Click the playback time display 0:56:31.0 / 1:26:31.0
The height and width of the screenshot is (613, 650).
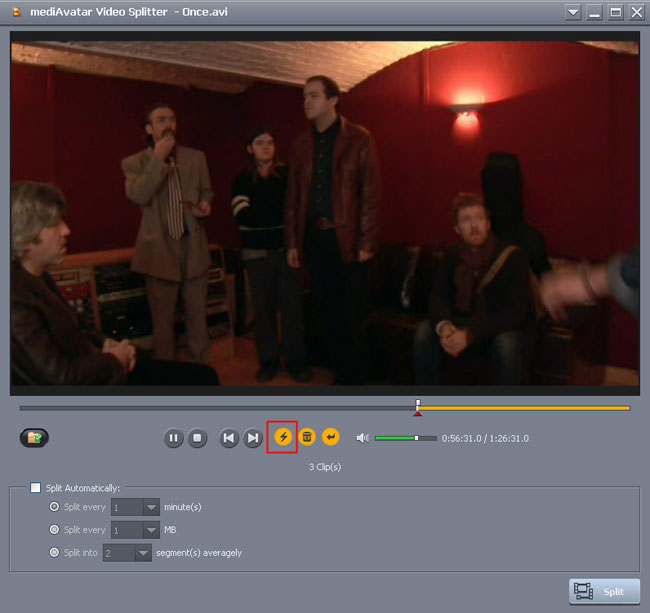click(485, 439)
